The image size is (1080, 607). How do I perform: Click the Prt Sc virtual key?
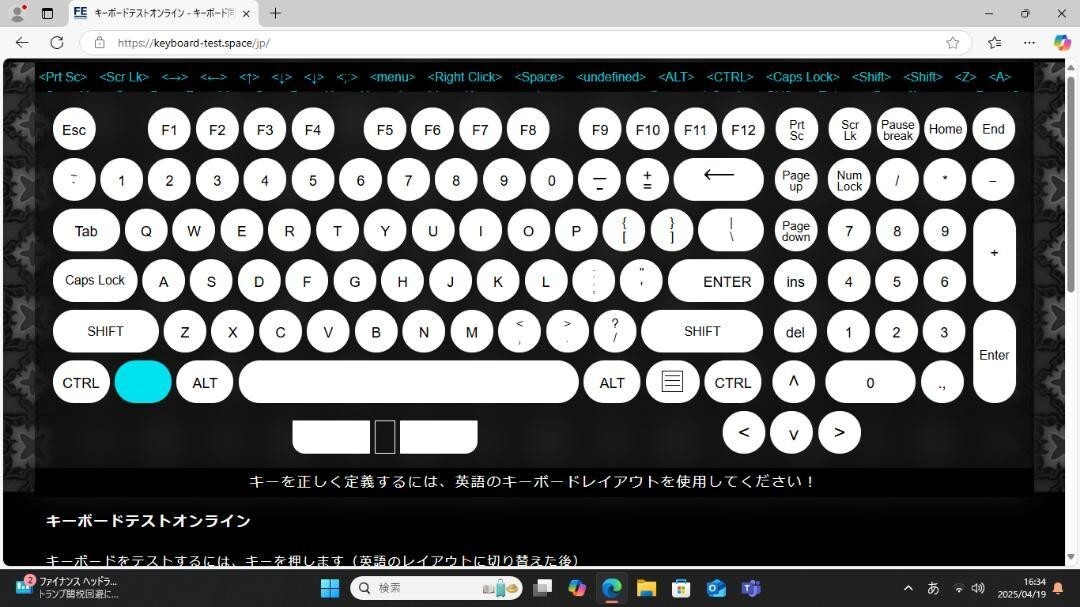tap(796, 130)
